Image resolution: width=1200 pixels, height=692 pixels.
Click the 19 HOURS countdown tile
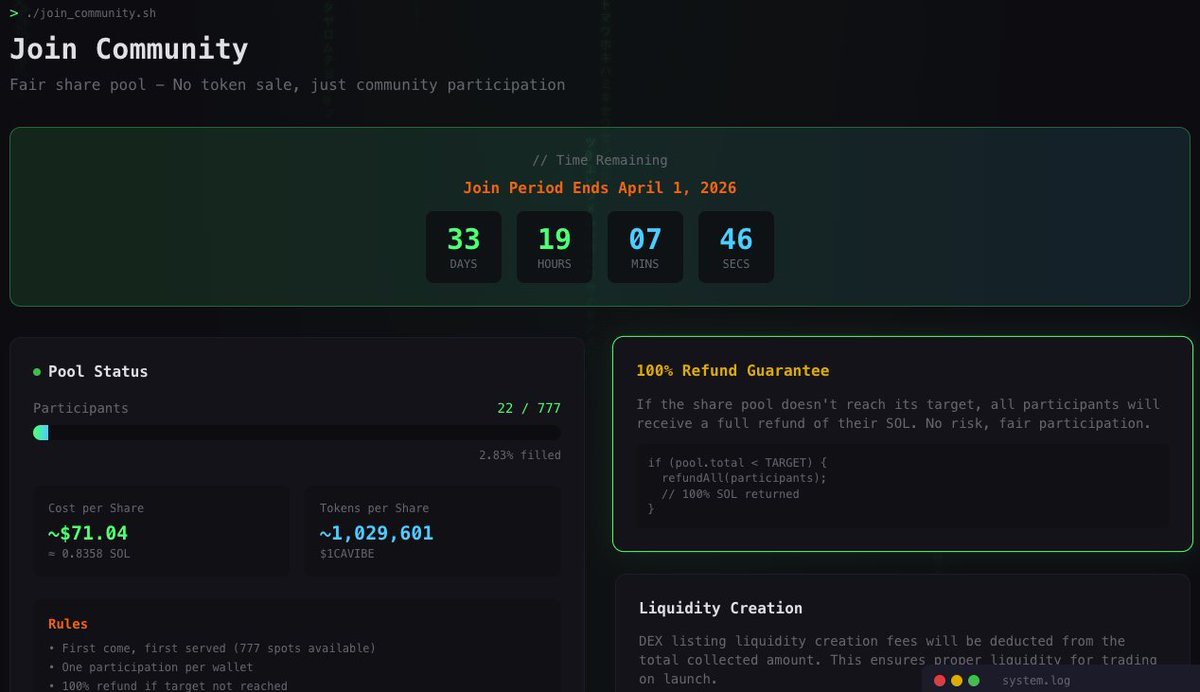[554, 247]
